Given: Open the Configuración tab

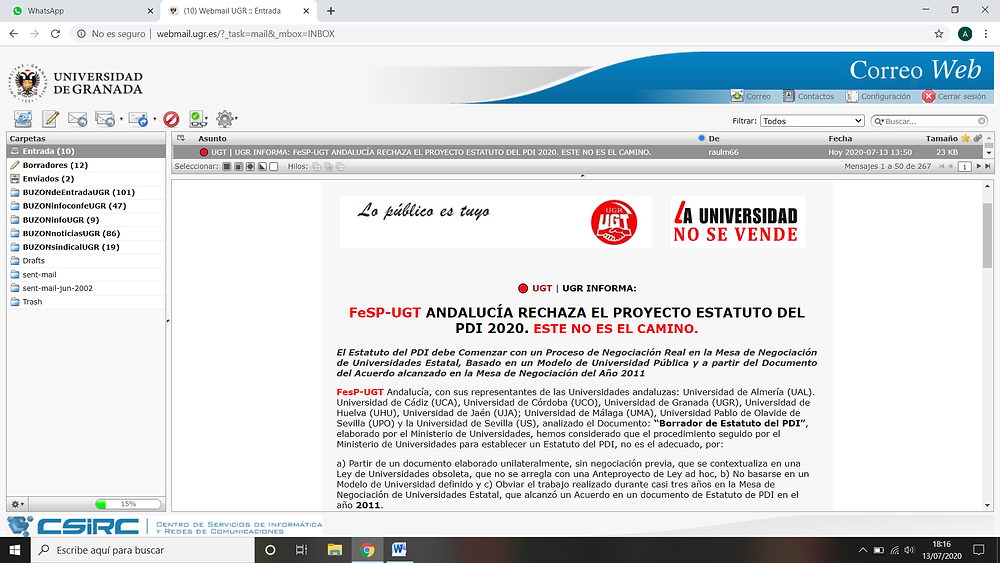Looking at the screenshot, I should click(x=878, y=96).
